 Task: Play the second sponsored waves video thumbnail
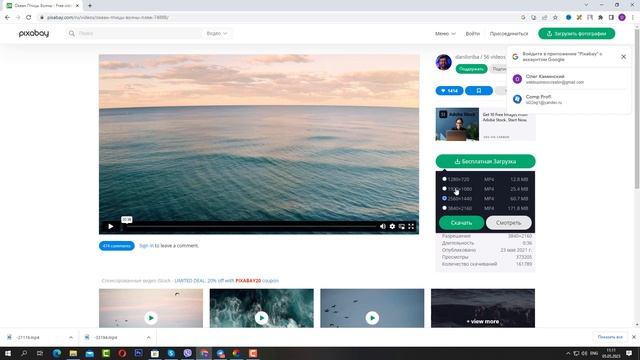coord(261,318)
